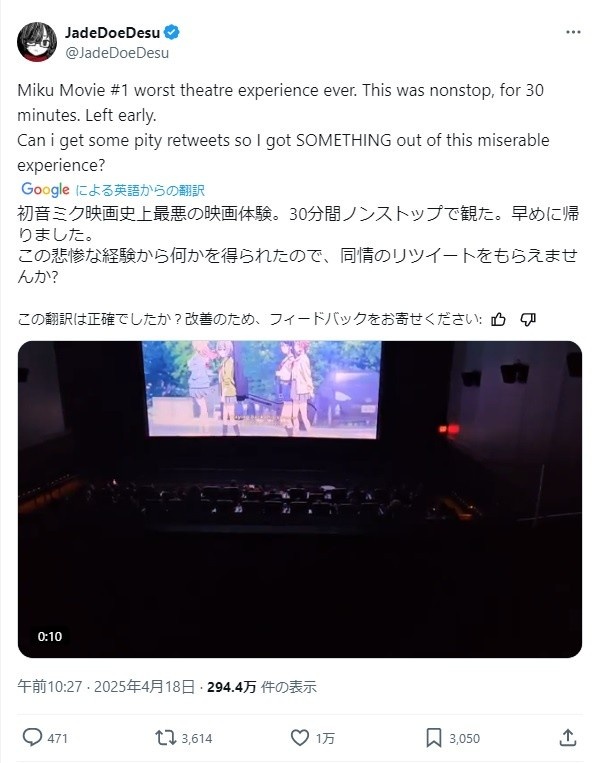Give thumbs down to the translation
The height and width of the screenshot is (763, 599).
point(528,319)
